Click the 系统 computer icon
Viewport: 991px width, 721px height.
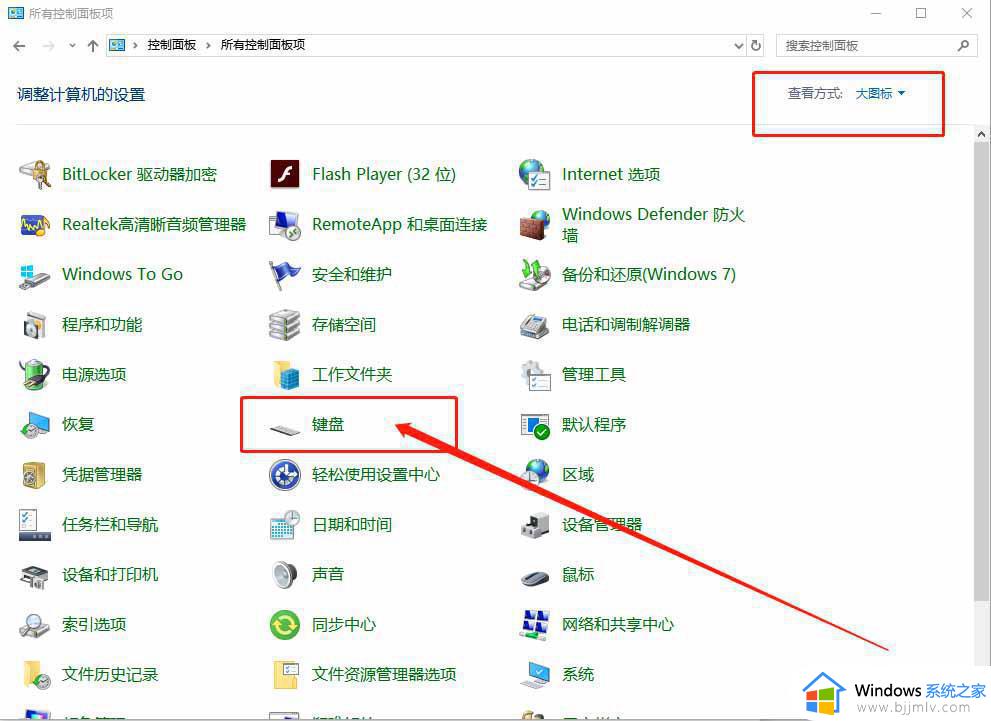[x=535, y=675]
